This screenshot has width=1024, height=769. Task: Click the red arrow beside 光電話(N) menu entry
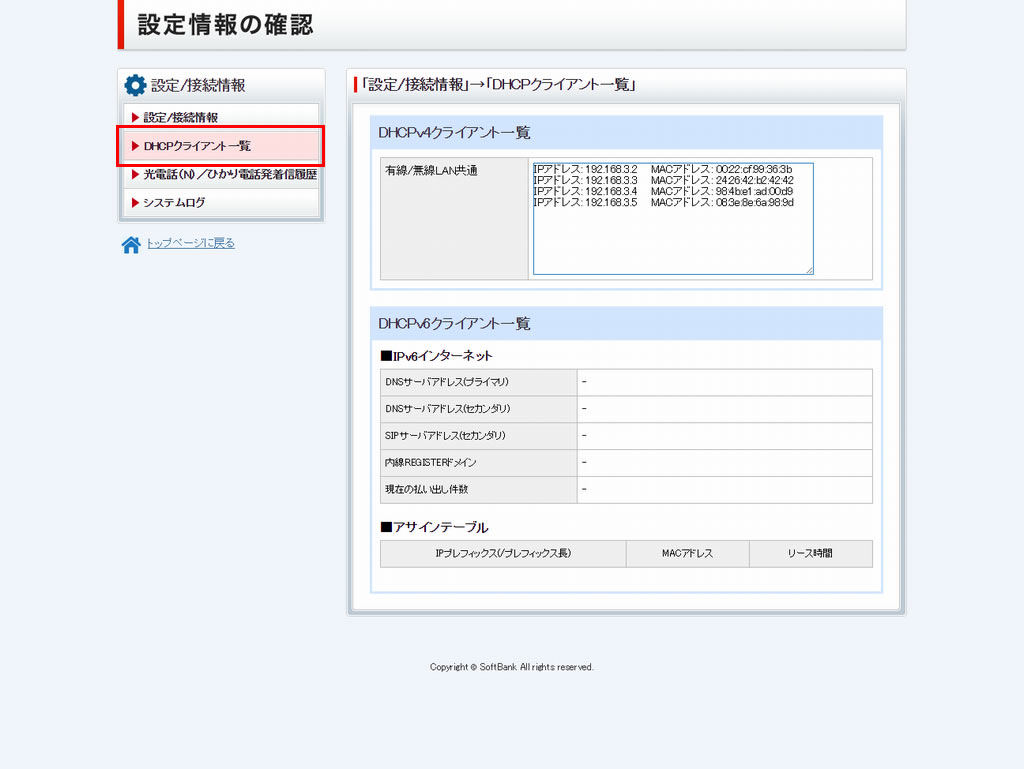click(x=135, y=174)
